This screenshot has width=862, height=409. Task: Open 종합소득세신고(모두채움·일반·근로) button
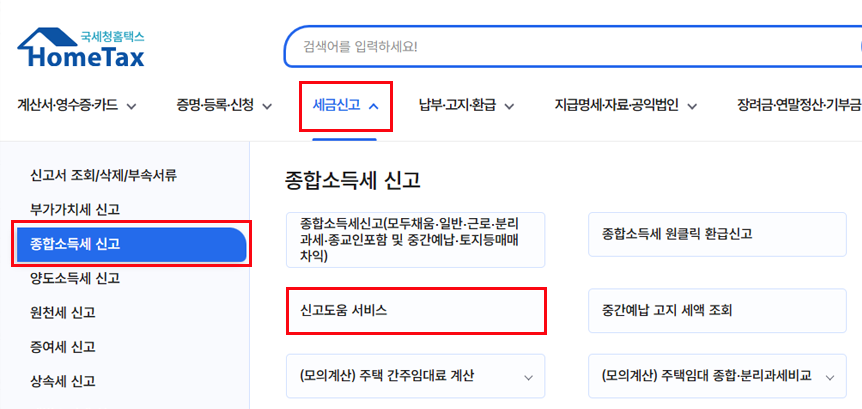[416, 240]
